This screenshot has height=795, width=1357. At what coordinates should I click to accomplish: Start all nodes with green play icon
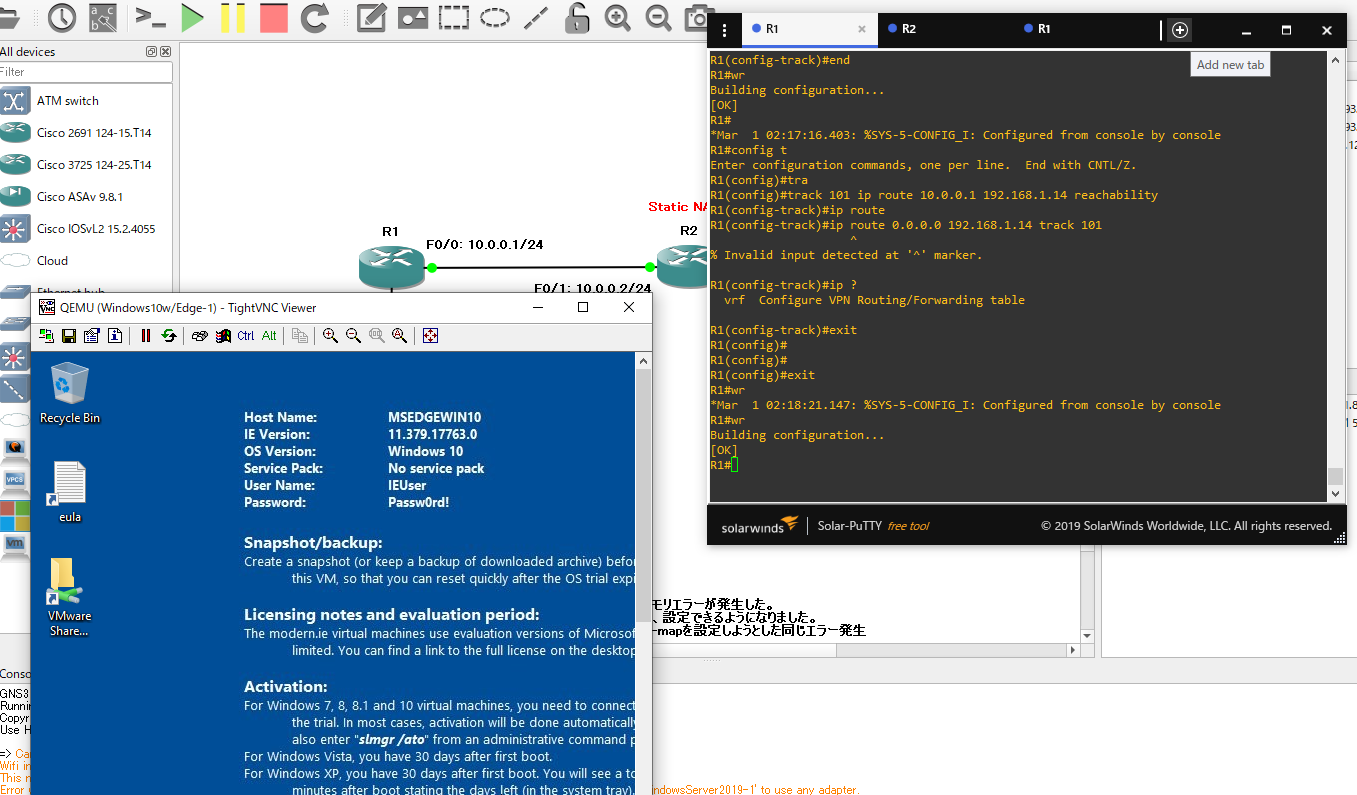192,16
